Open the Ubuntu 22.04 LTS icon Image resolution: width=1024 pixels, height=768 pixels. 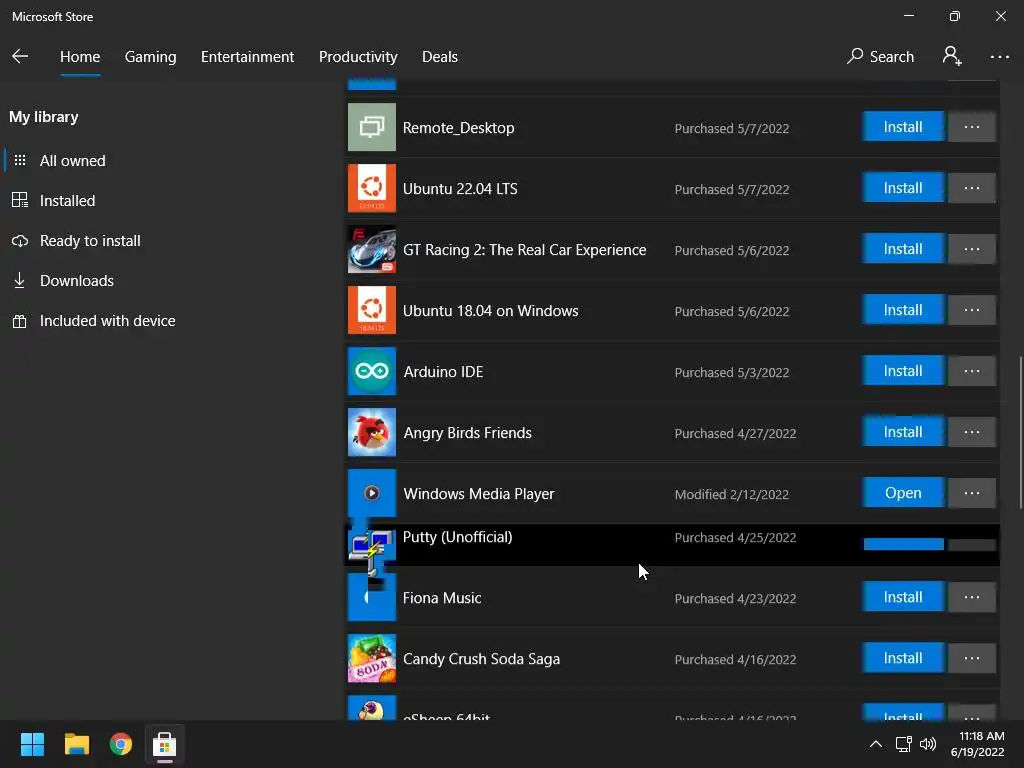pos(372,188)
